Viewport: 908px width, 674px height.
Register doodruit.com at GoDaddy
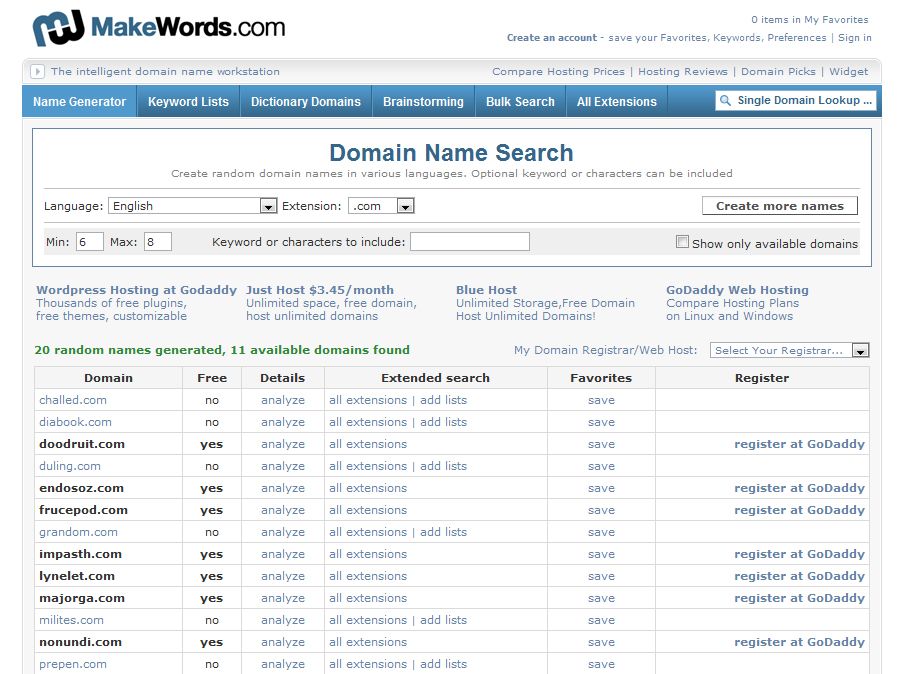(x=799, y=444)
